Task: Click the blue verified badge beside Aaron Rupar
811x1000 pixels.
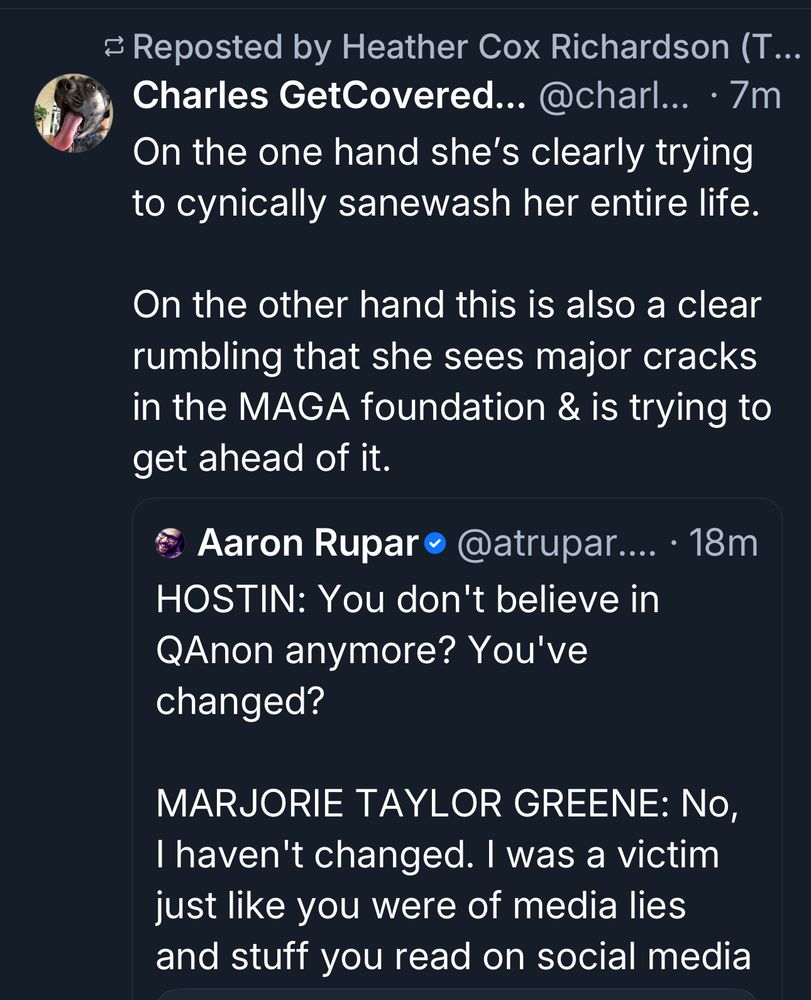Action: pyautogui.click(x=435, y=544)
